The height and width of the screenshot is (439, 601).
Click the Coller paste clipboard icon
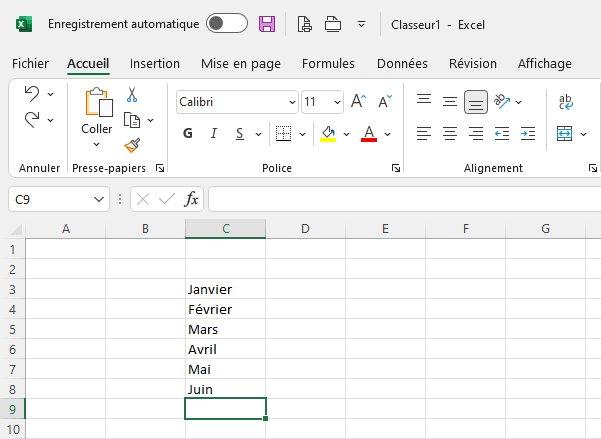pos(99,102)
